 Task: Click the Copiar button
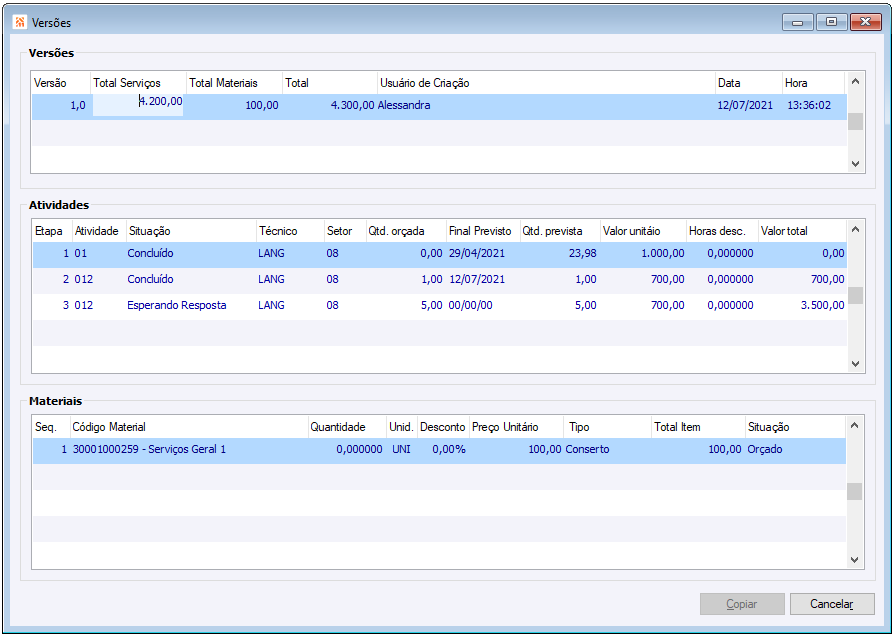741,604
